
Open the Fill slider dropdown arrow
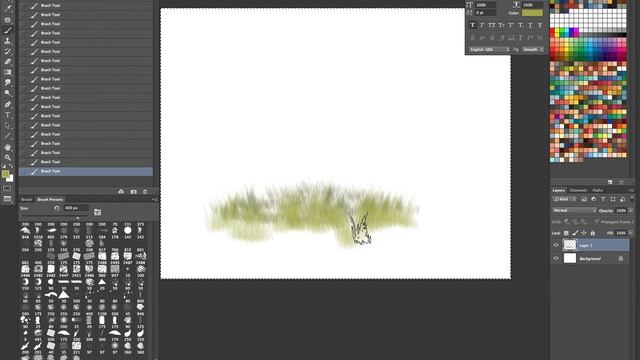point(631,233)
